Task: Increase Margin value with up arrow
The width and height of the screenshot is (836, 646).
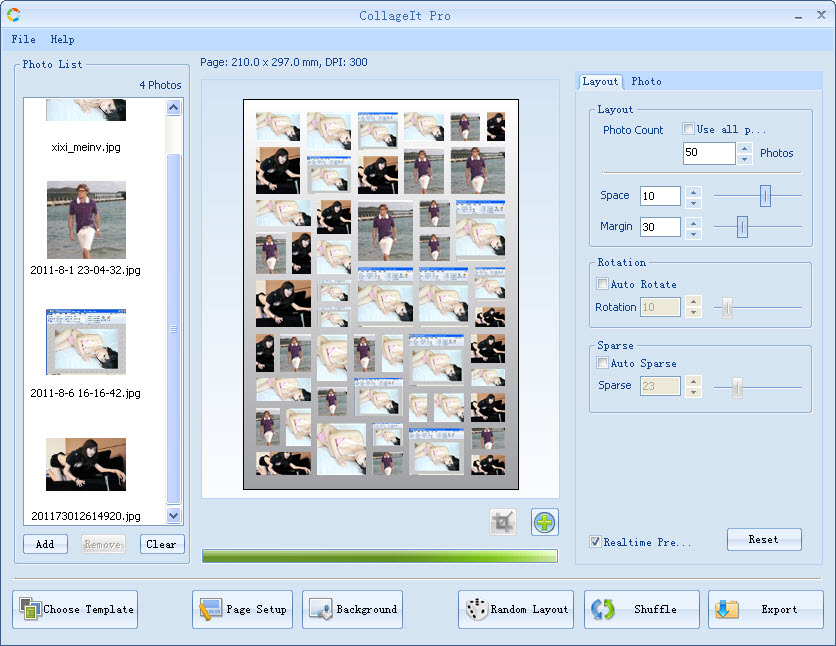Action: click(x=694, y=222)
